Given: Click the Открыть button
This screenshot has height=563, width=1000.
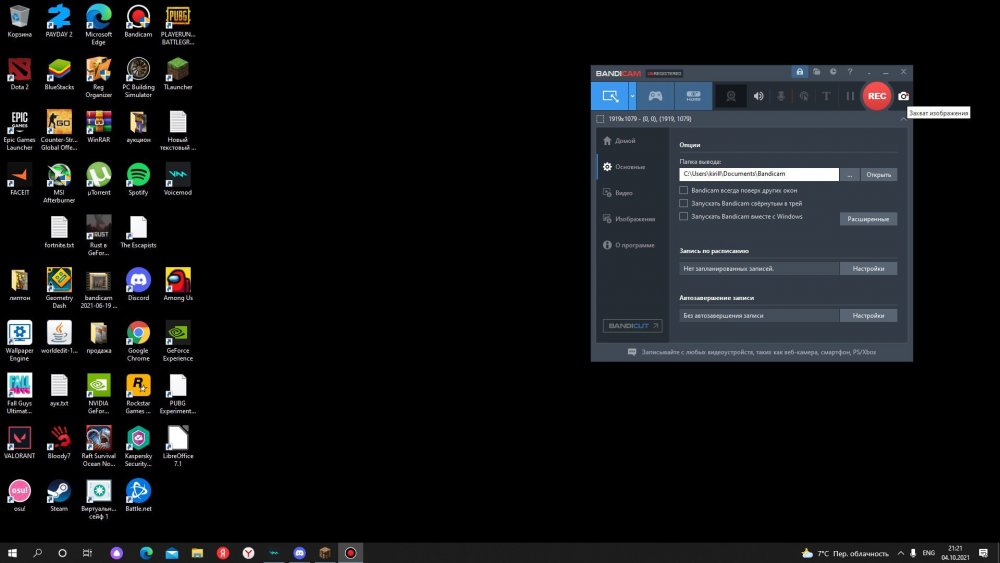Looking at the screenshot, I should pyautogui.click(x=879, y=175).
